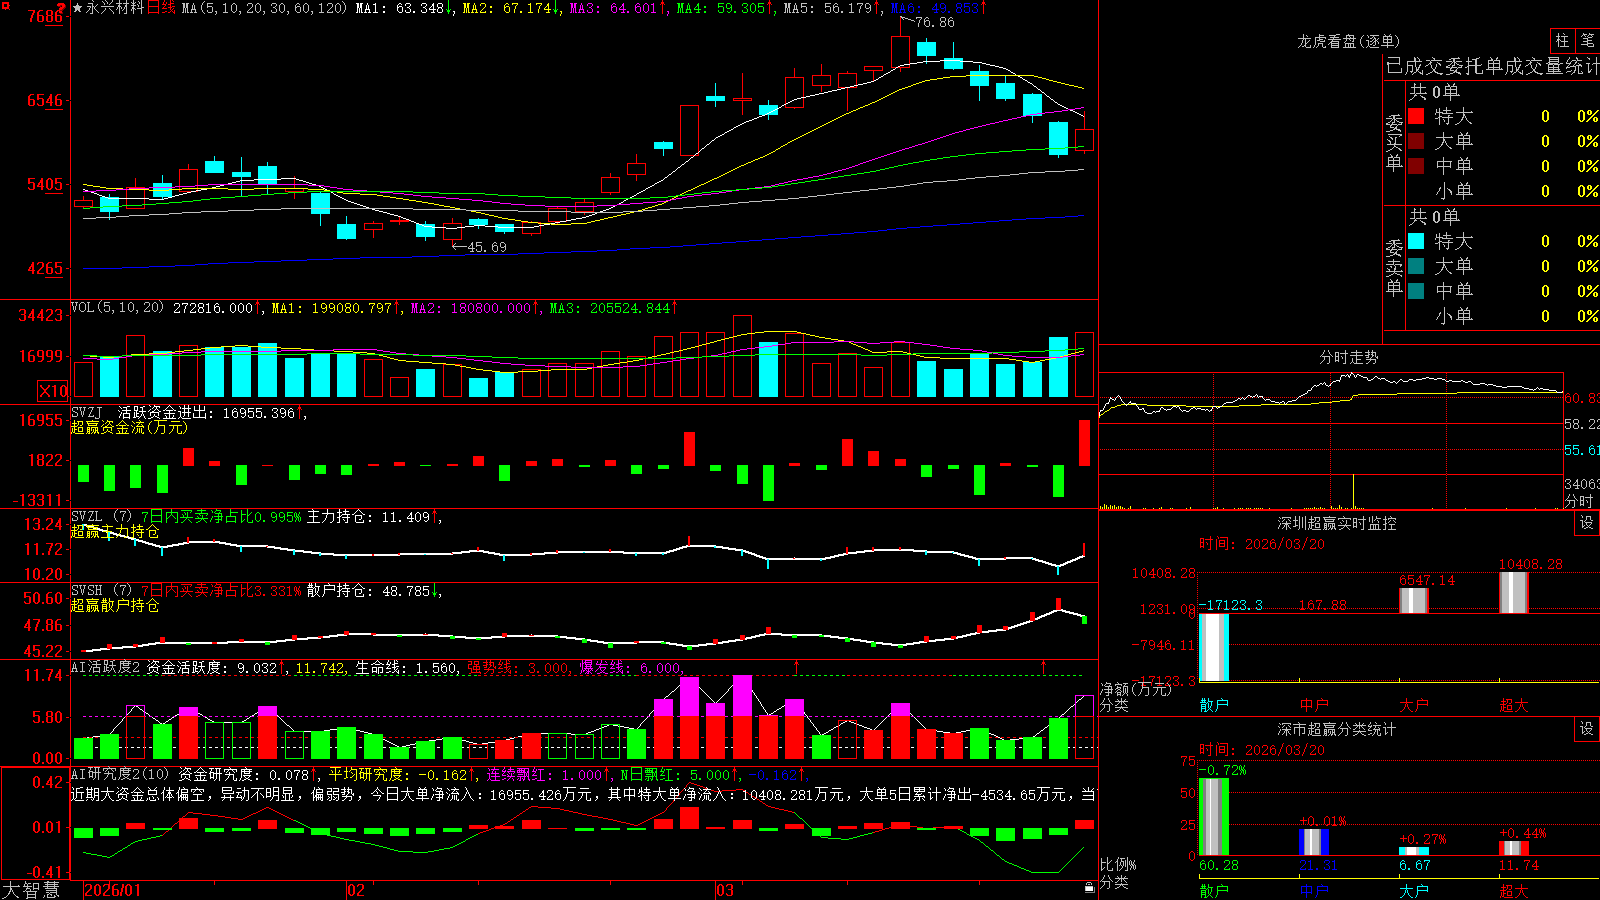Click the ×10 volume scale box
Viewport: 1600px width, 900px height.
[x=53, y=391]
